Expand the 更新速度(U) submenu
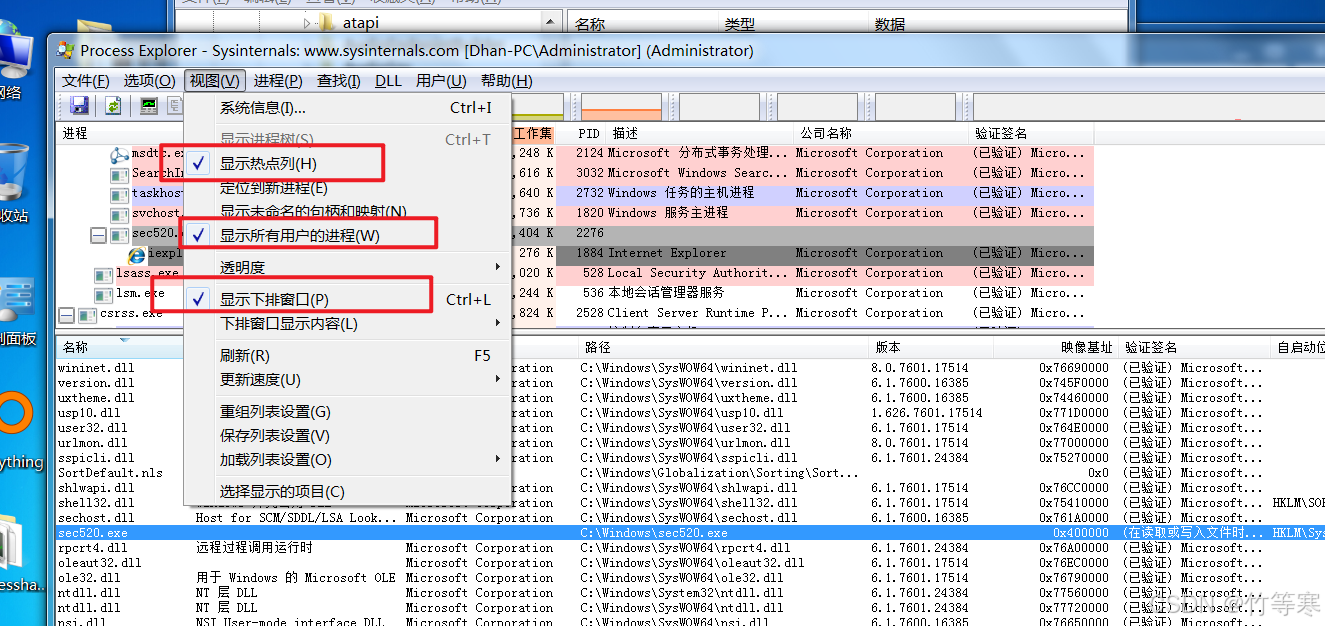 pyautogui.click(x=348, y=379)
